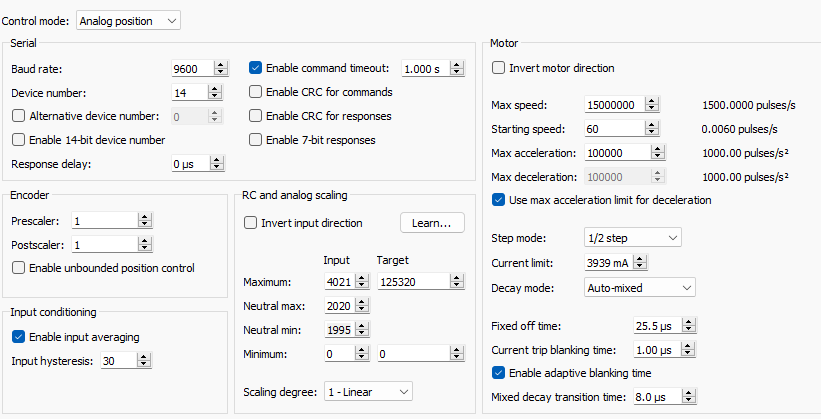Click the Max acceleration input field
821x419 pixels.
click(612, 153)
